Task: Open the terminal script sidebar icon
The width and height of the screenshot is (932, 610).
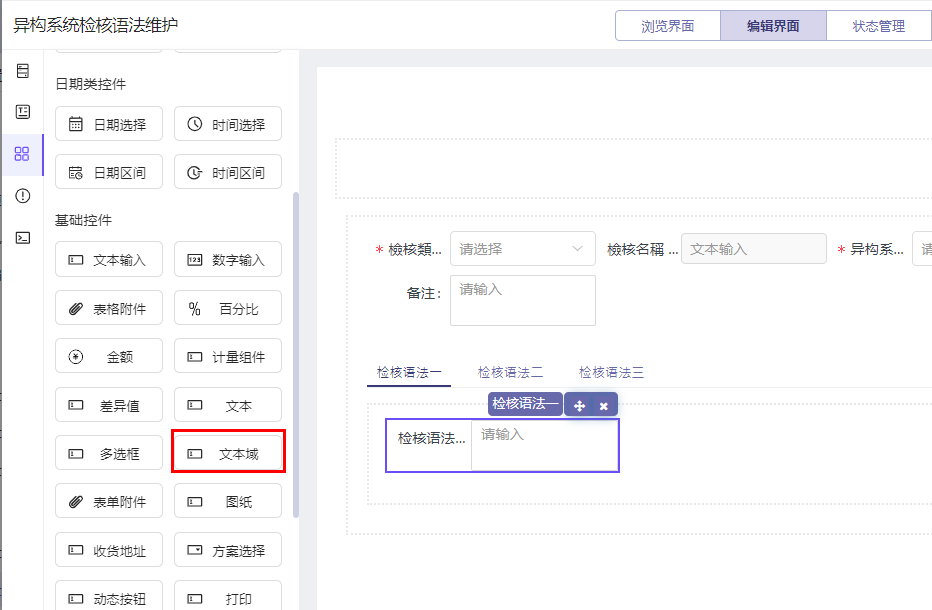Action: [x=23, y=238]
